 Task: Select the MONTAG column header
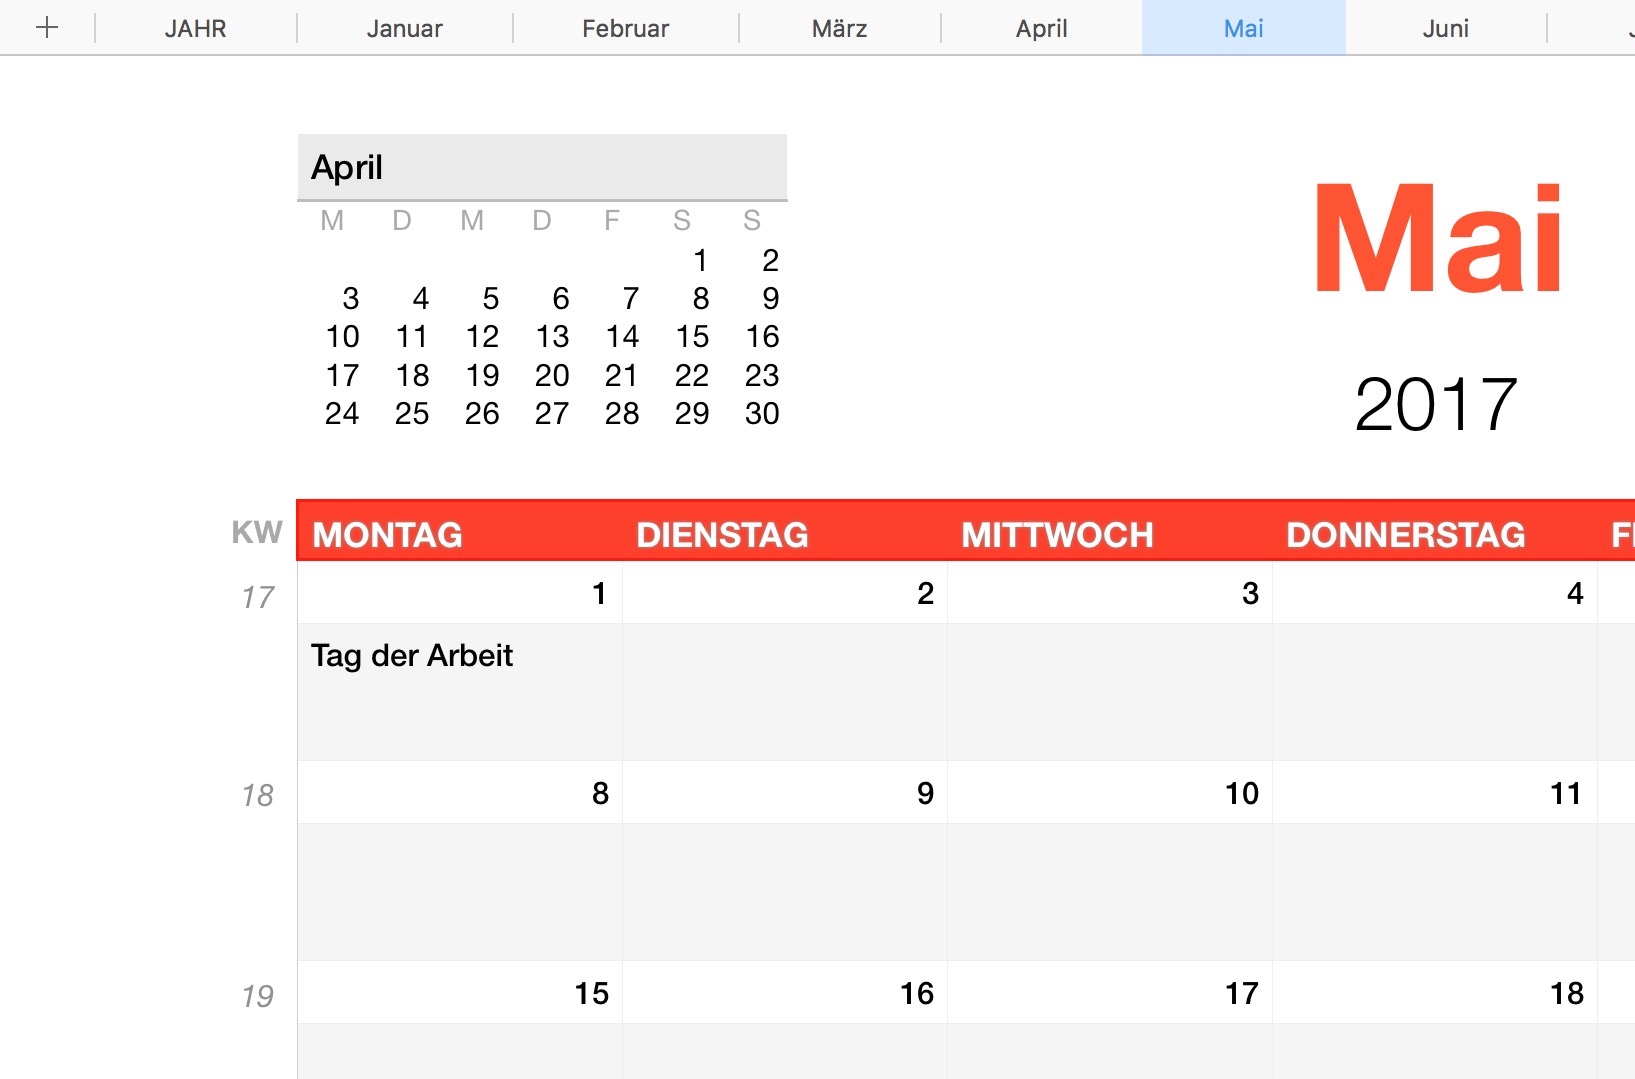[388, 535]
